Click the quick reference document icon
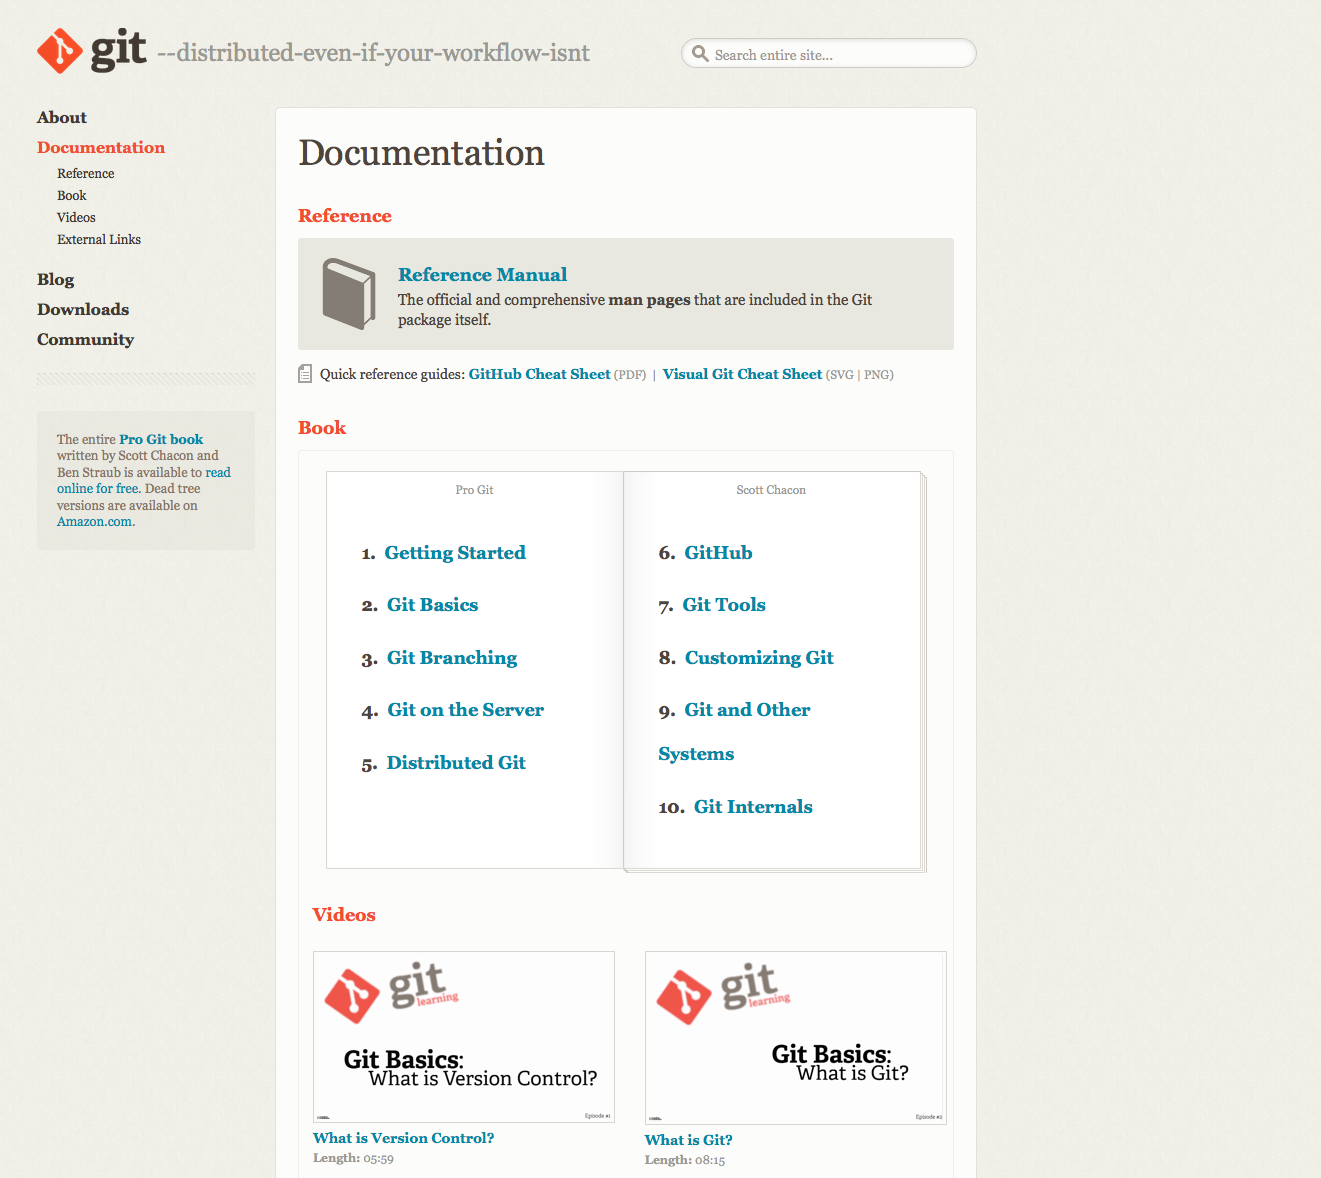1321x1178 pixels. tap(305, 374)
